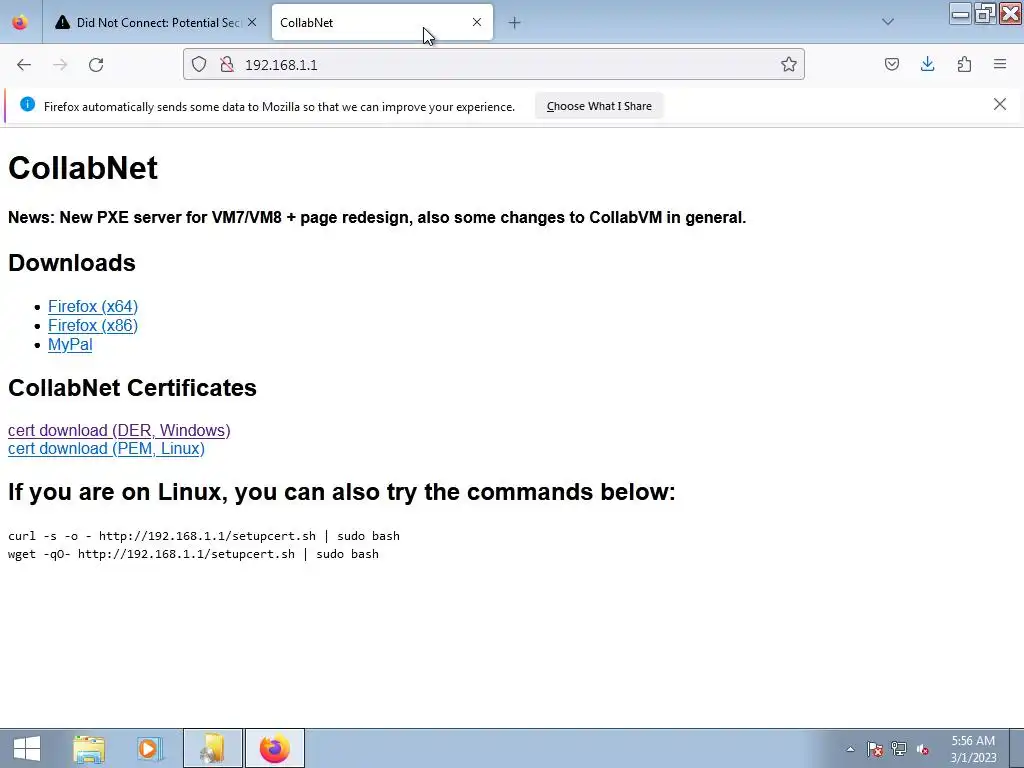This screenshot has height=768, width=1024.
Task: Click the curl setupcert.sh command text
Action: (x=204, y=536)
